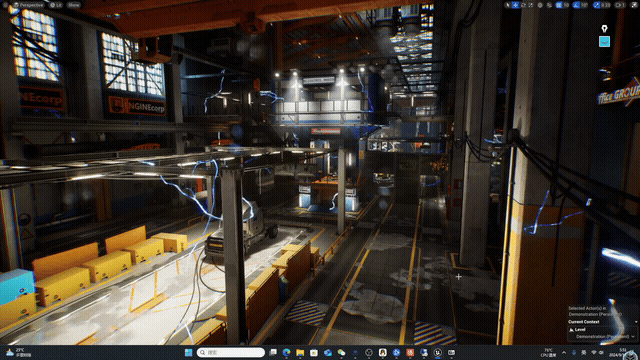Click the Windows taskbar search box
This screenshot has width=640, height=360.
click(x=231, y=352)
